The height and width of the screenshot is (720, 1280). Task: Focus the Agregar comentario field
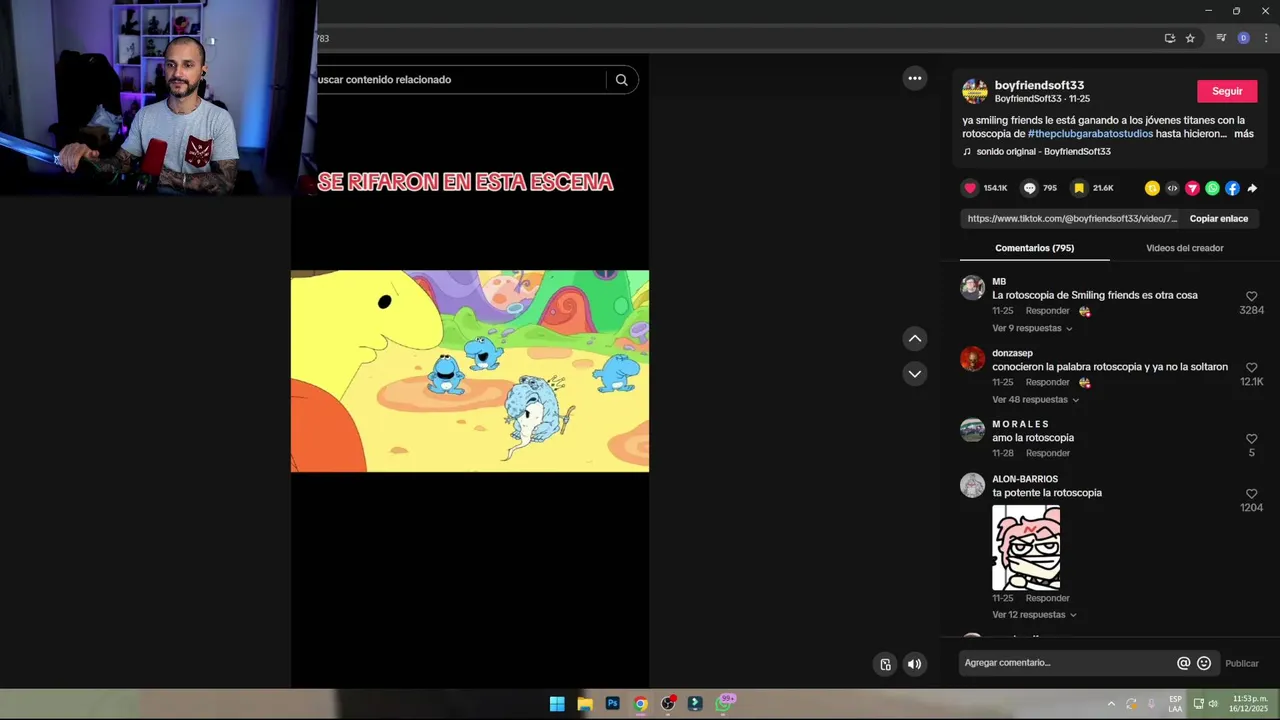(1068, 663)
